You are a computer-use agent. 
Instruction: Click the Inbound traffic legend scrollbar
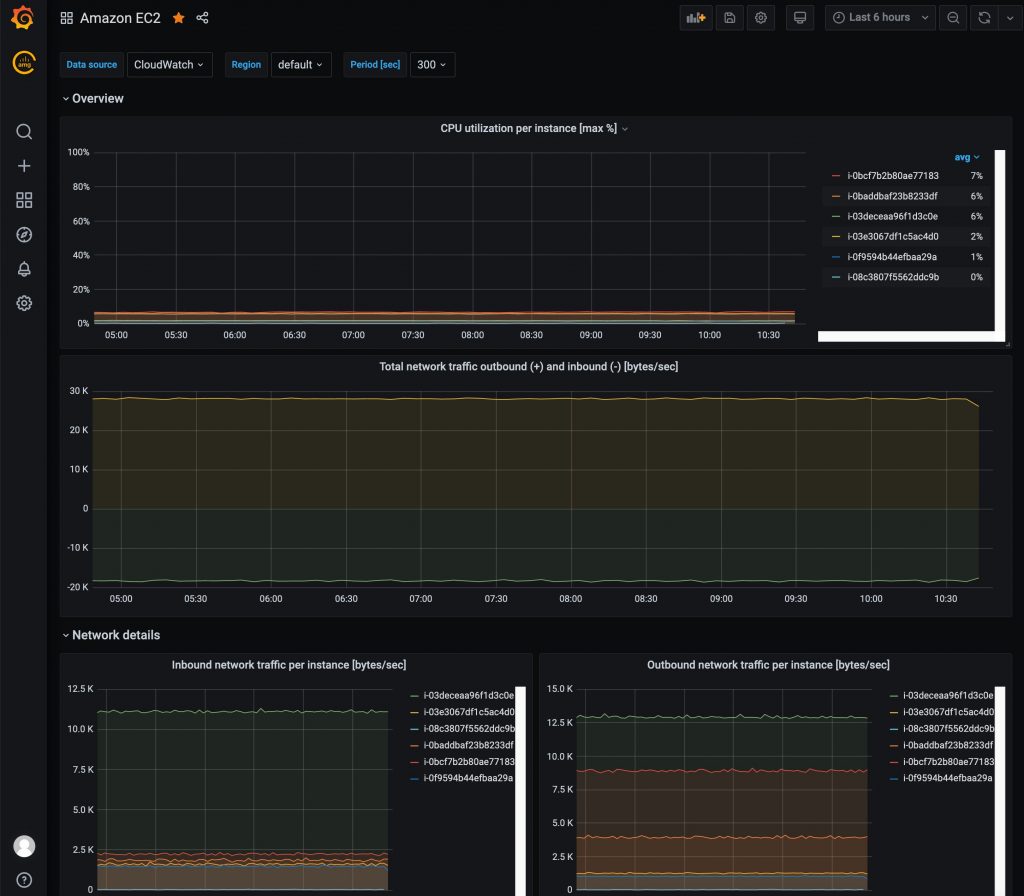coord(520,791)
